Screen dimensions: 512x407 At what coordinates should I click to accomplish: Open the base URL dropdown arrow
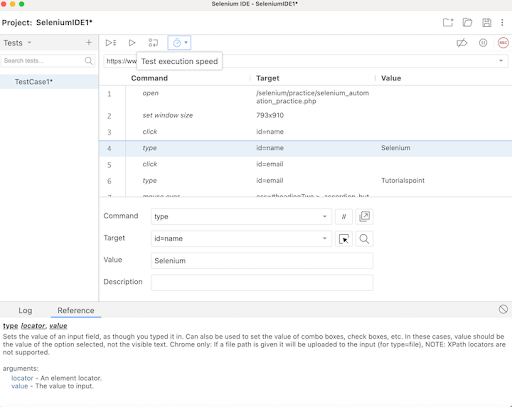[x=501, y=61]
